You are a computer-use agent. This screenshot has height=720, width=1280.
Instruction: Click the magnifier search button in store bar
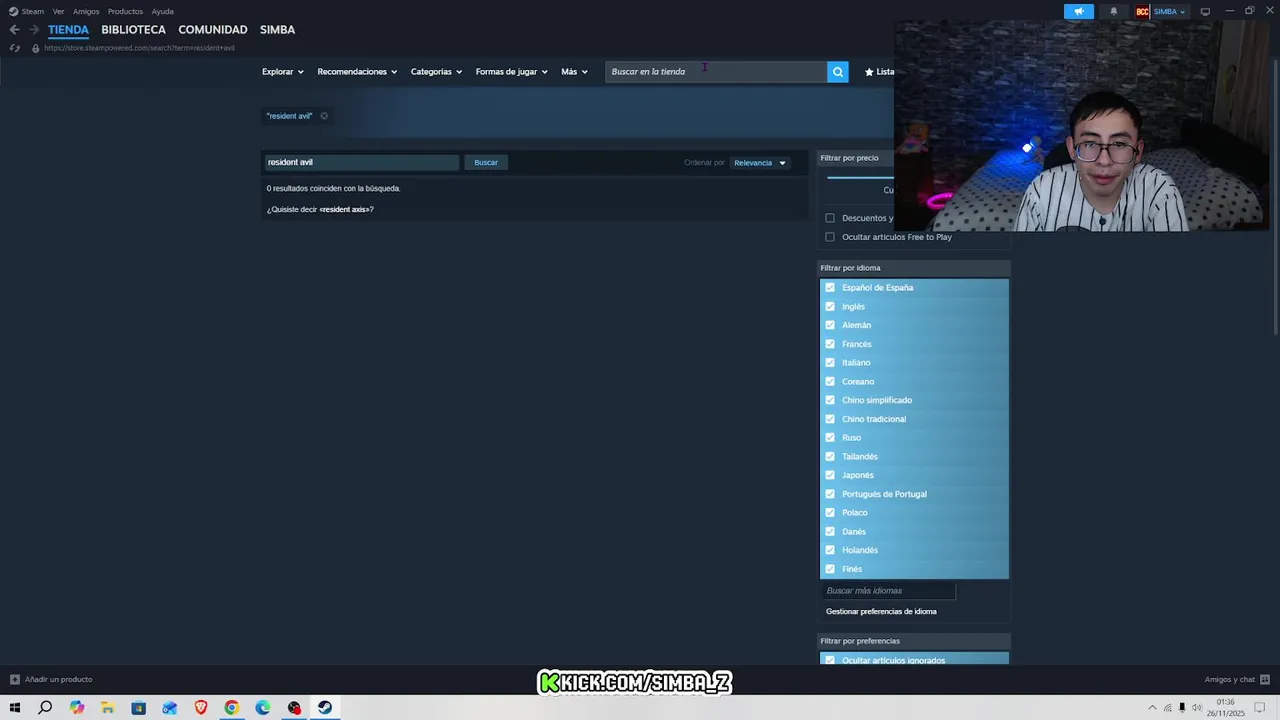tap(838, 72)
